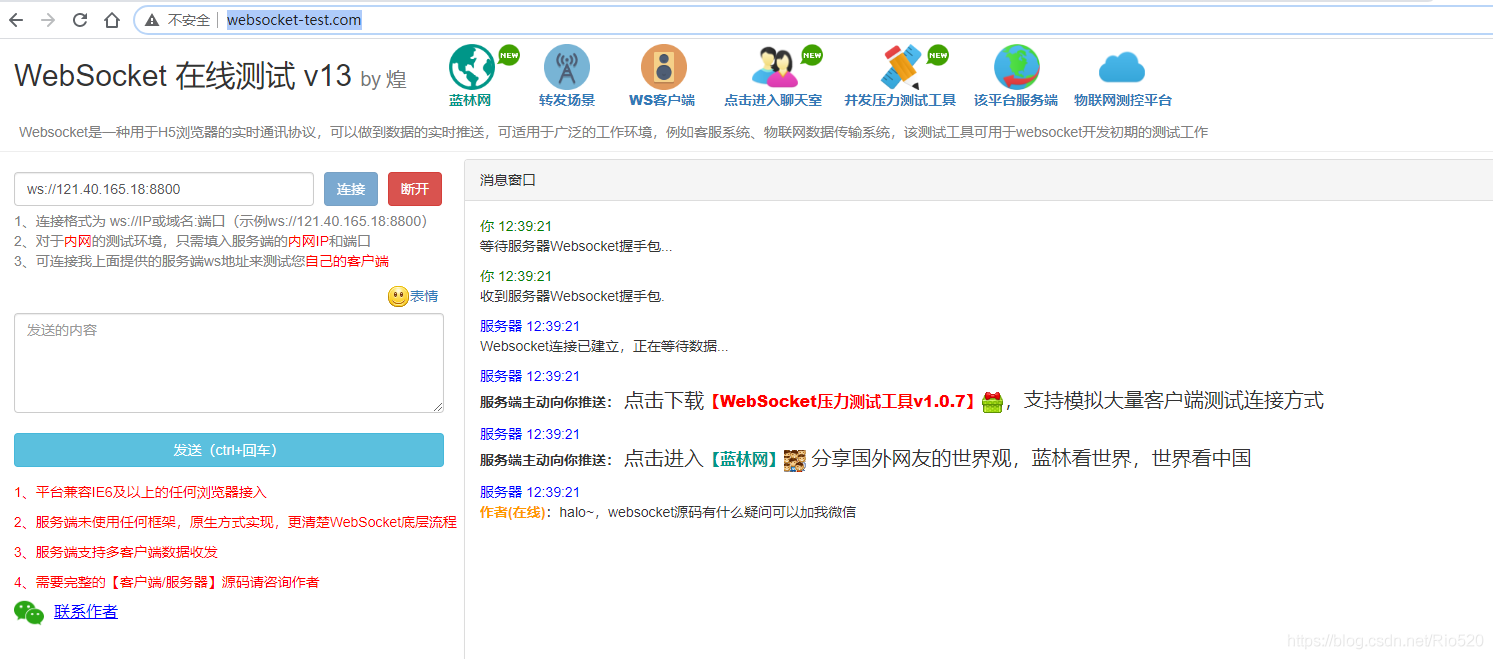
Task: Open the emoji picker smiley icon
Action: 398,294
